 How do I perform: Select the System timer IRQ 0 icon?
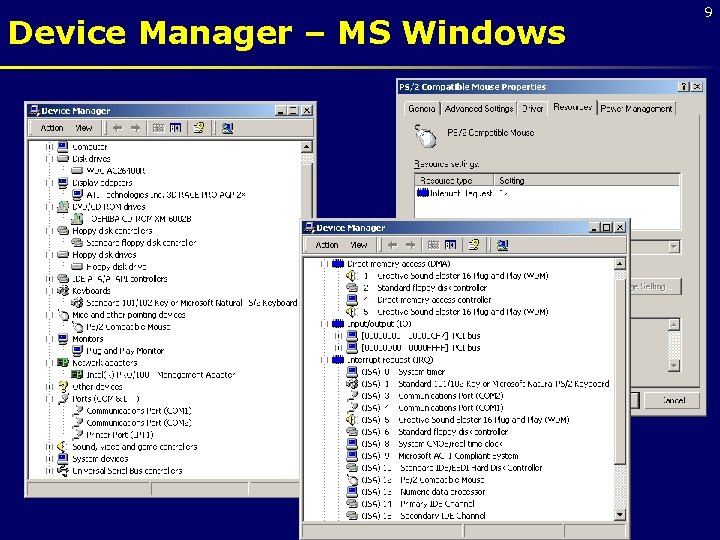coord(352,371)
